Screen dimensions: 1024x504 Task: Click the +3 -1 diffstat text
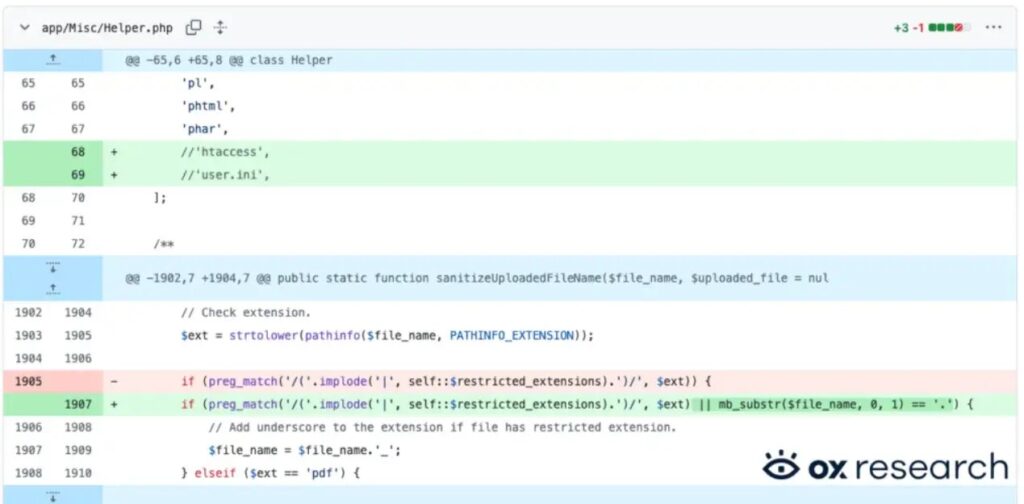tap(909, 28)
